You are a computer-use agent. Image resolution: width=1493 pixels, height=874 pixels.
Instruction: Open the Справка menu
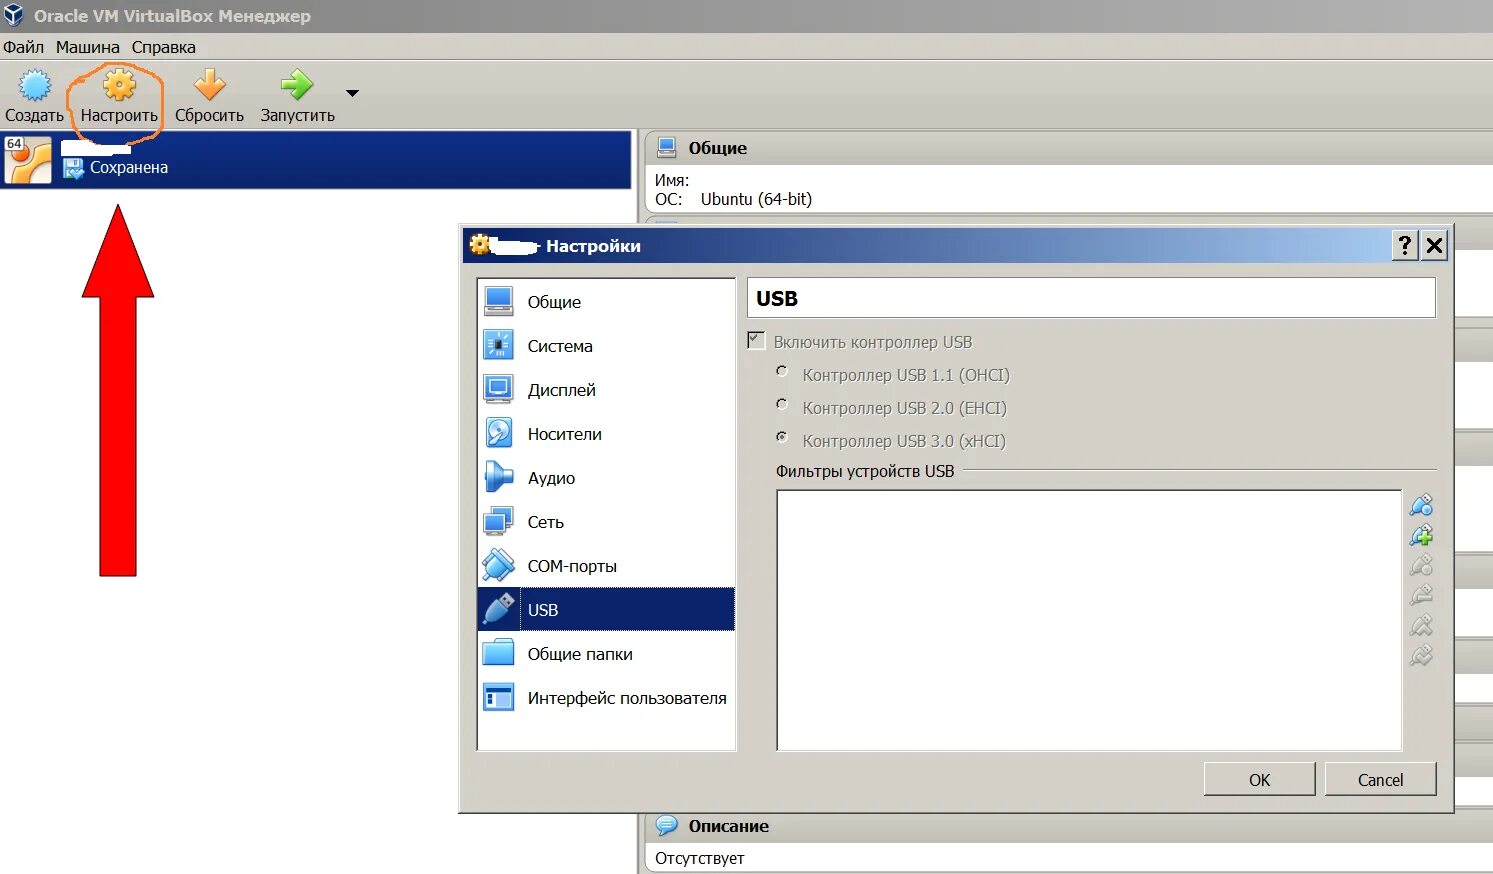point(164,47)
